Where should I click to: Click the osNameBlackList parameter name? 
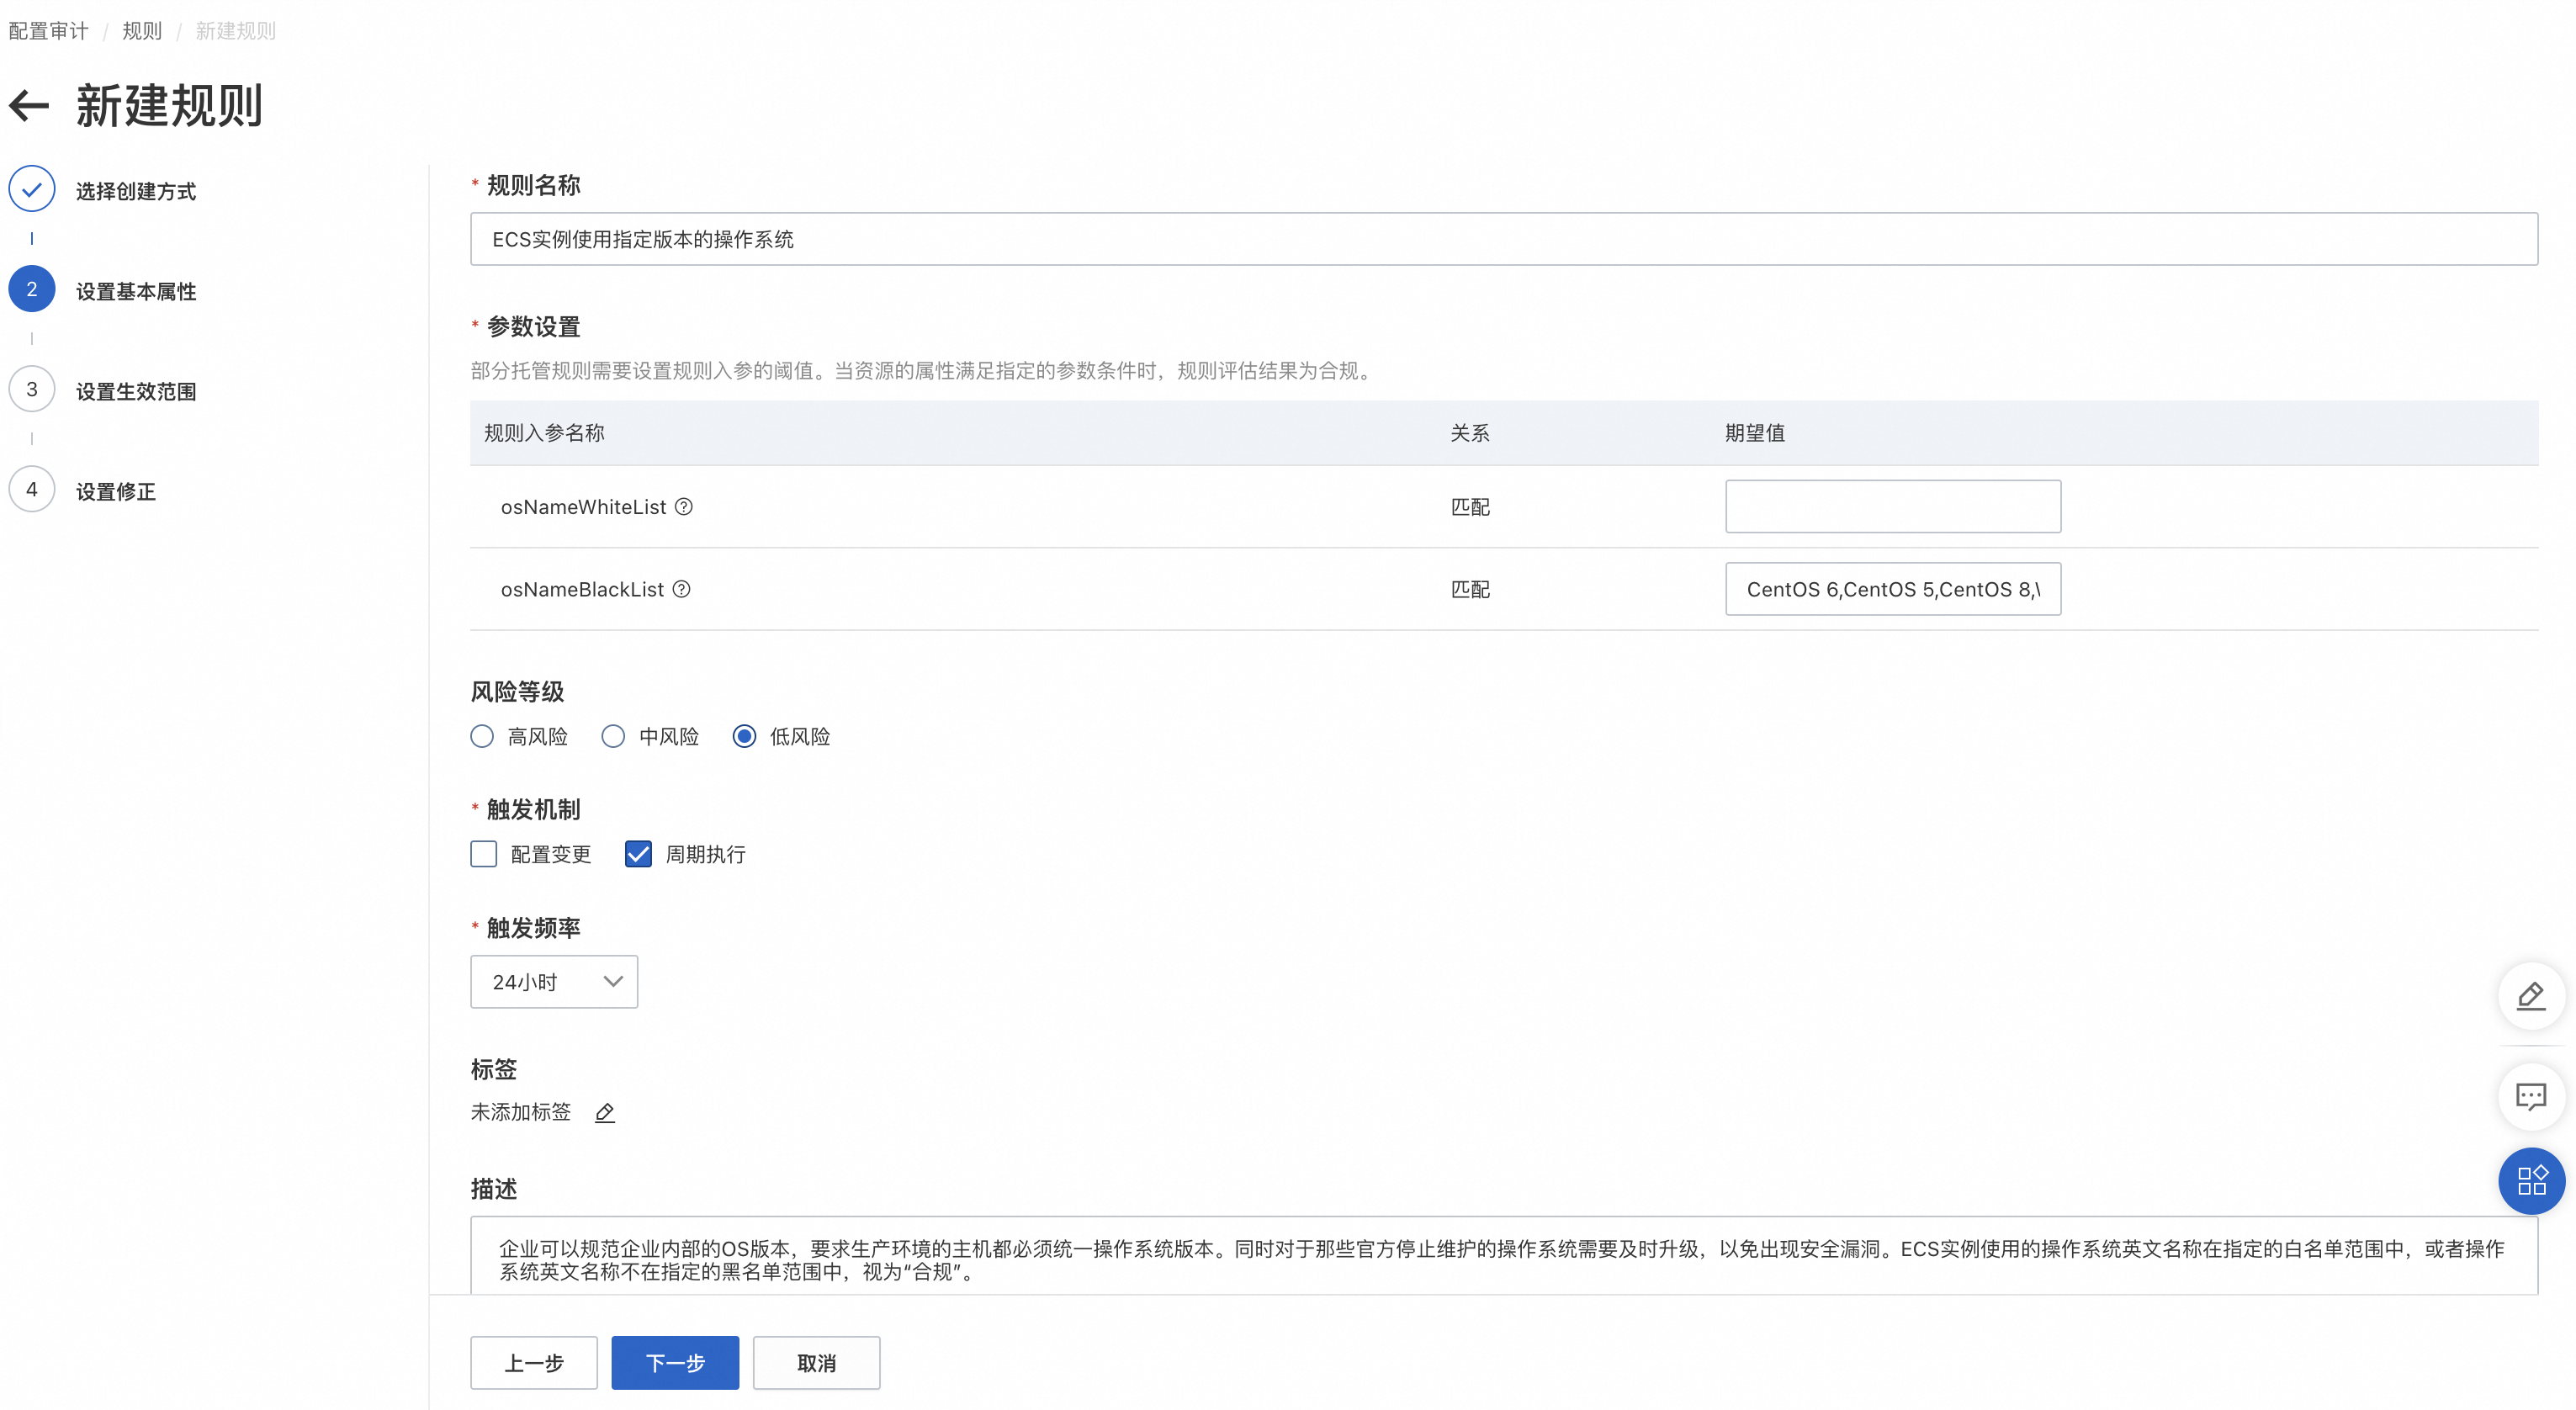point(582,589)
